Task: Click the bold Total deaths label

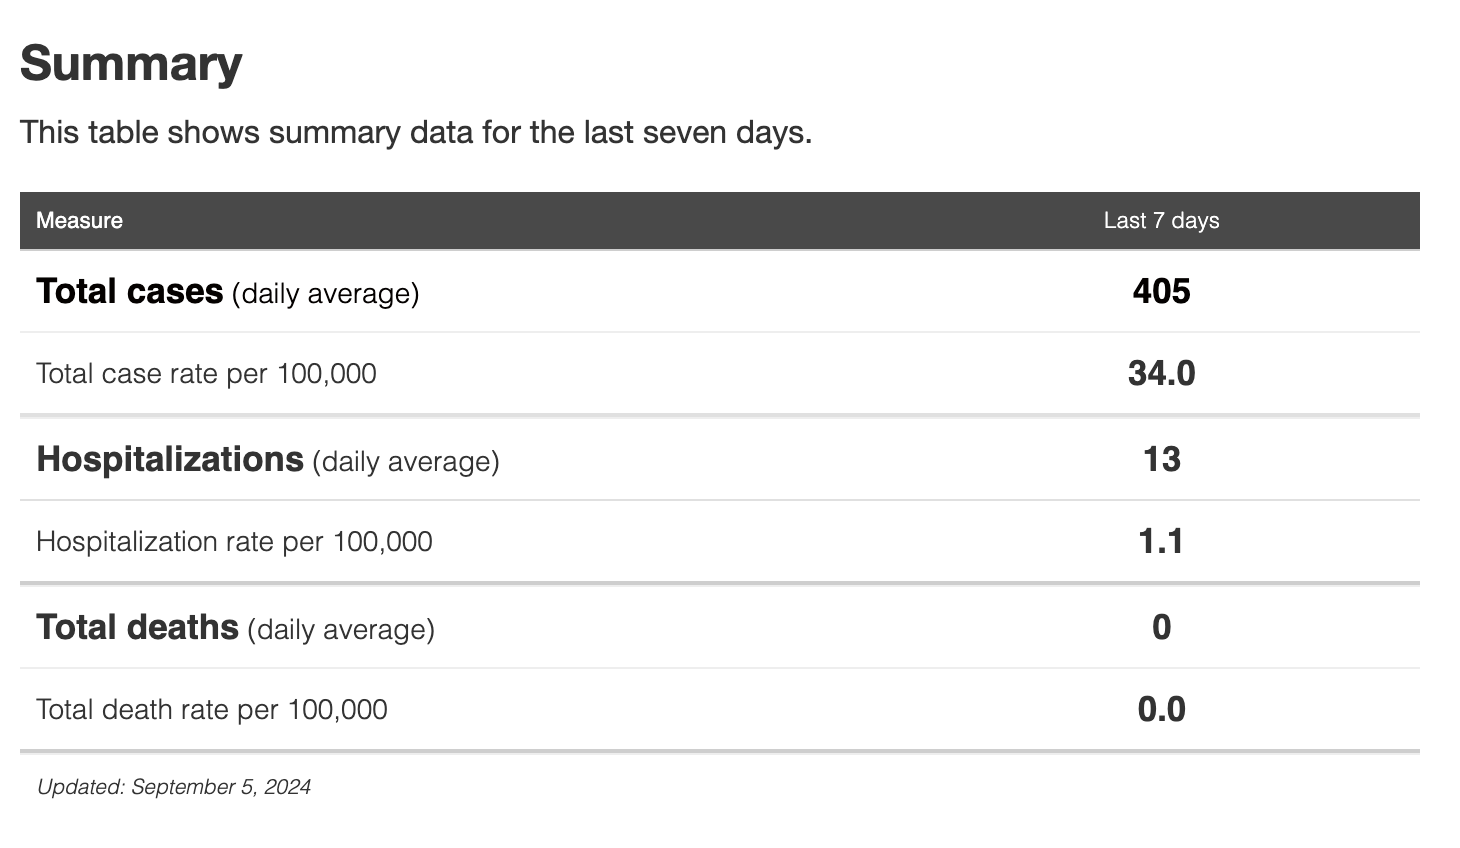Action: (x=137, y=628)
